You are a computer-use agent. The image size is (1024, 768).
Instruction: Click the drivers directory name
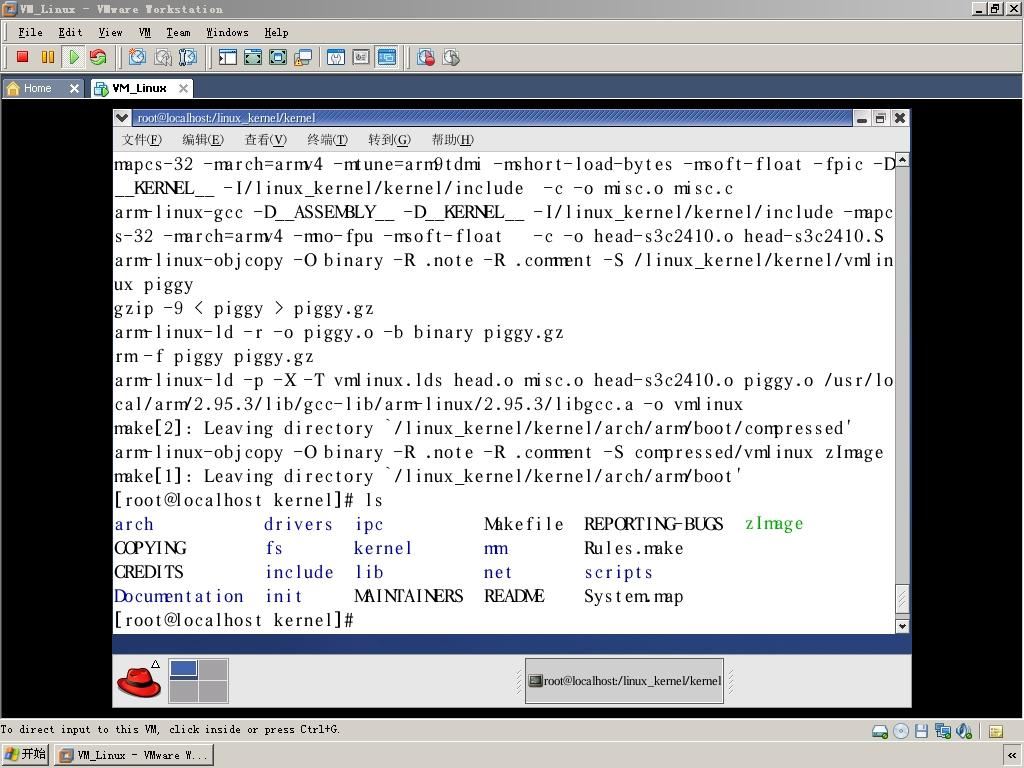(x=298, y=524)
